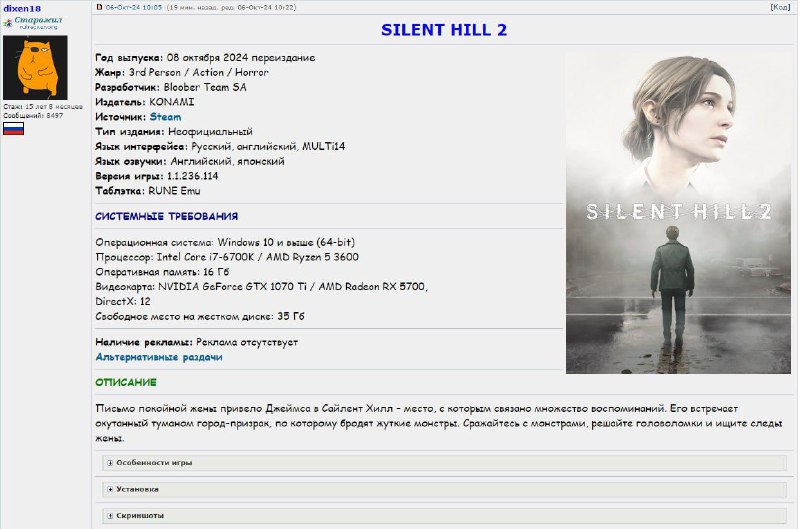800x529 pixels.
Task: Click the genre text '3rd Person / Action / Horror'
Action: (199, 72)
